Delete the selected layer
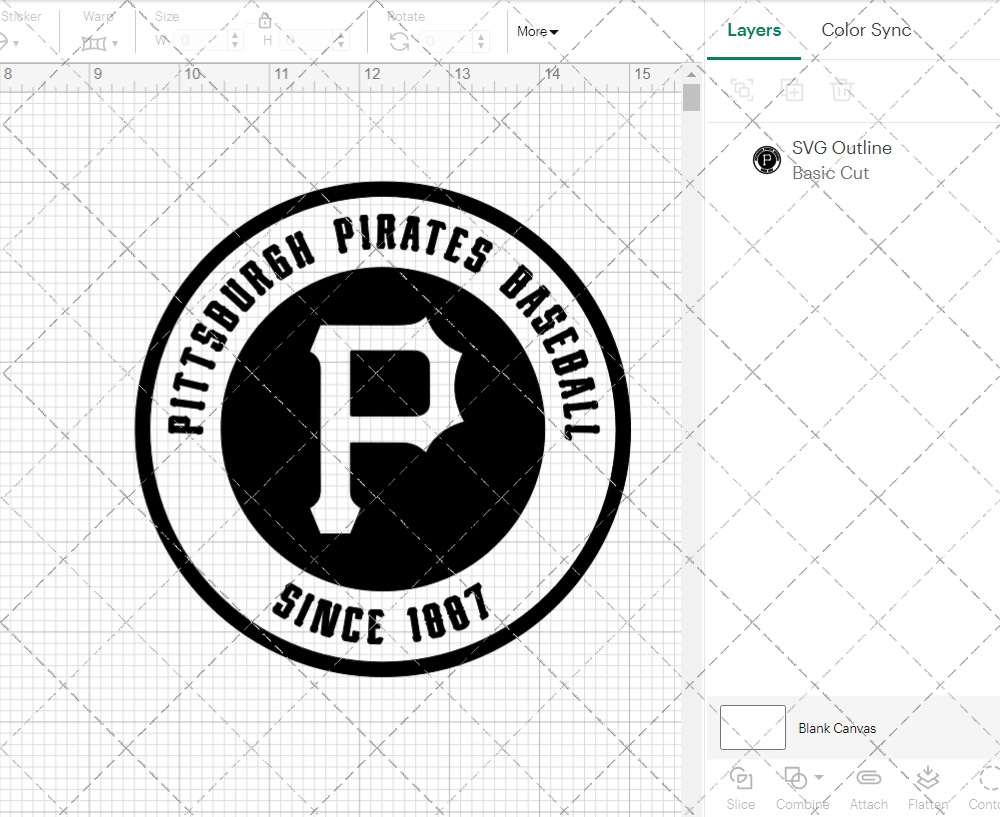 pyautogui.click(x=842, y=91)
